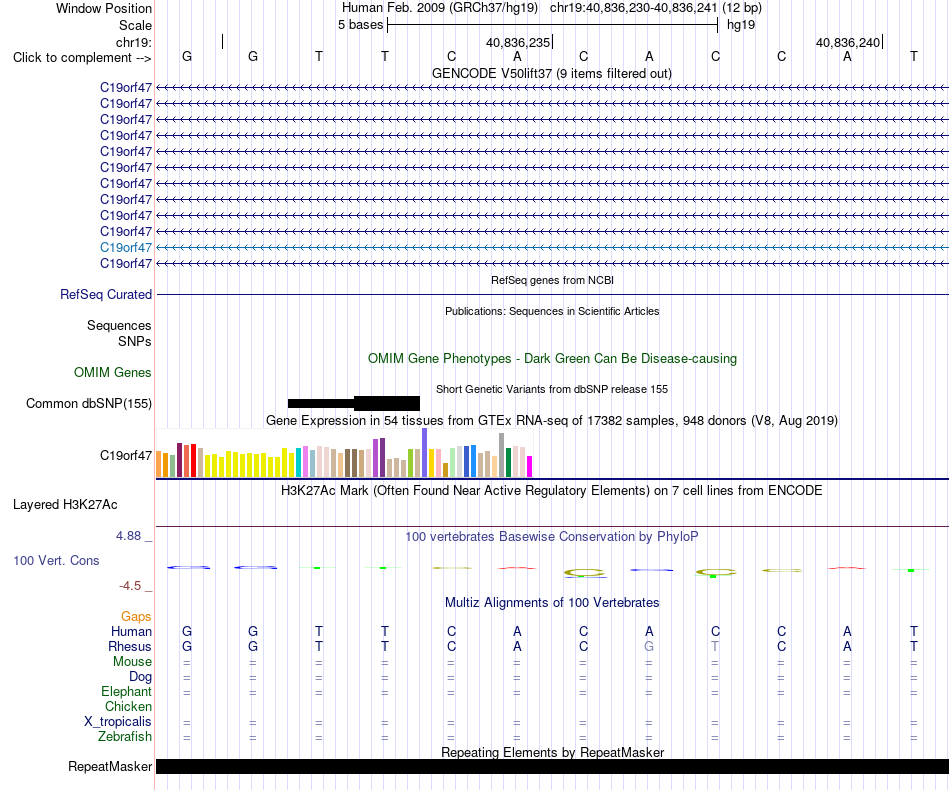Click 'Click to complement -->' to complement bases
This screenshot has width=950, height=790.
pyautogui.click(x=82, y=58)
